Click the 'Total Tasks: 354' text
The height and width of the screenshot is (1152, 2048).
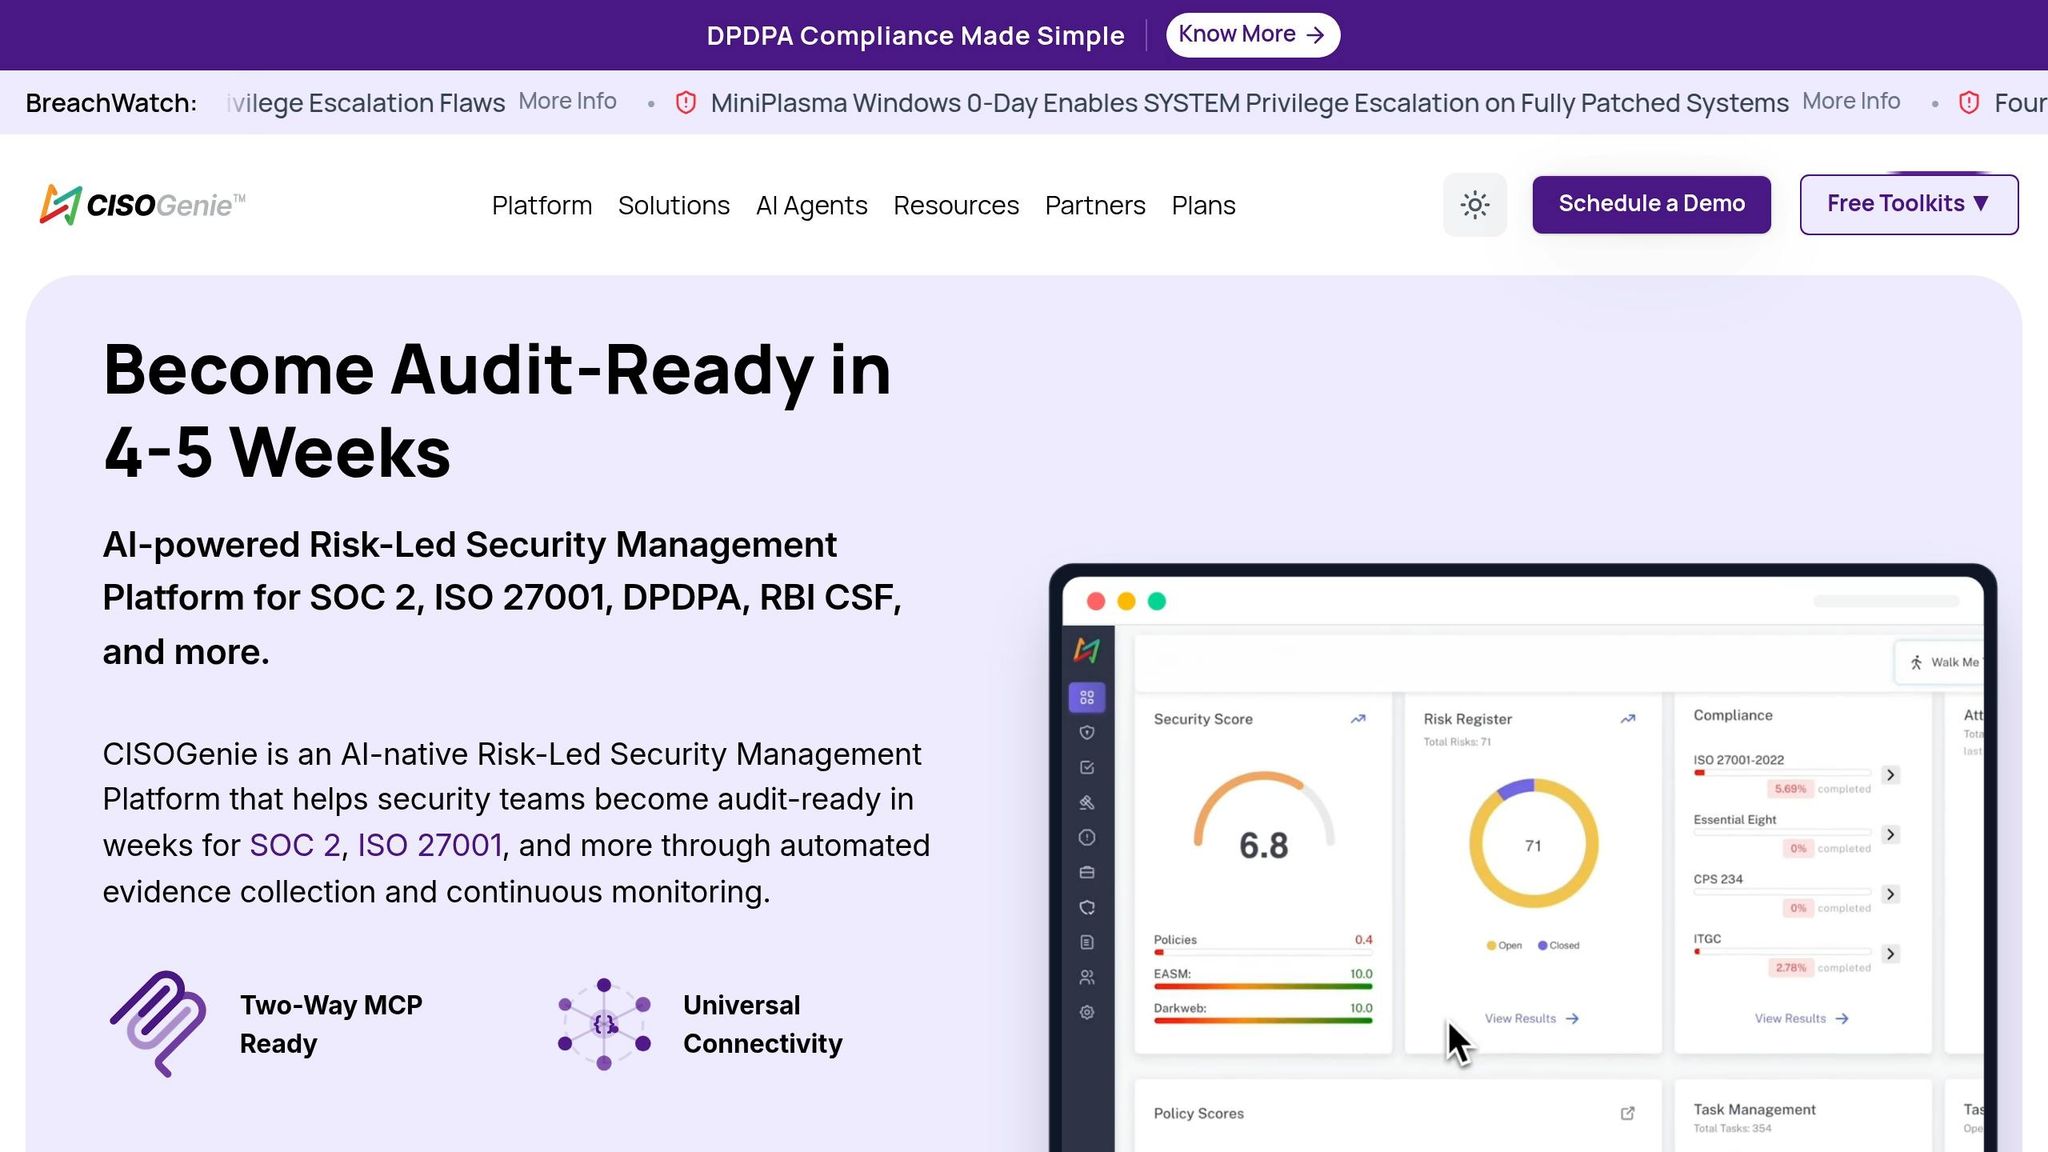click(1732, 1128)
